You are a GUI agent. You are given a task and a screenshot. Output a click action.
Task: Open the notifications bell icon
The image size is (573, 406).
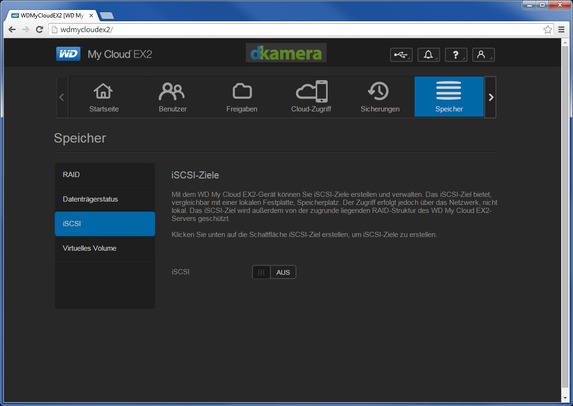[428, 55]
